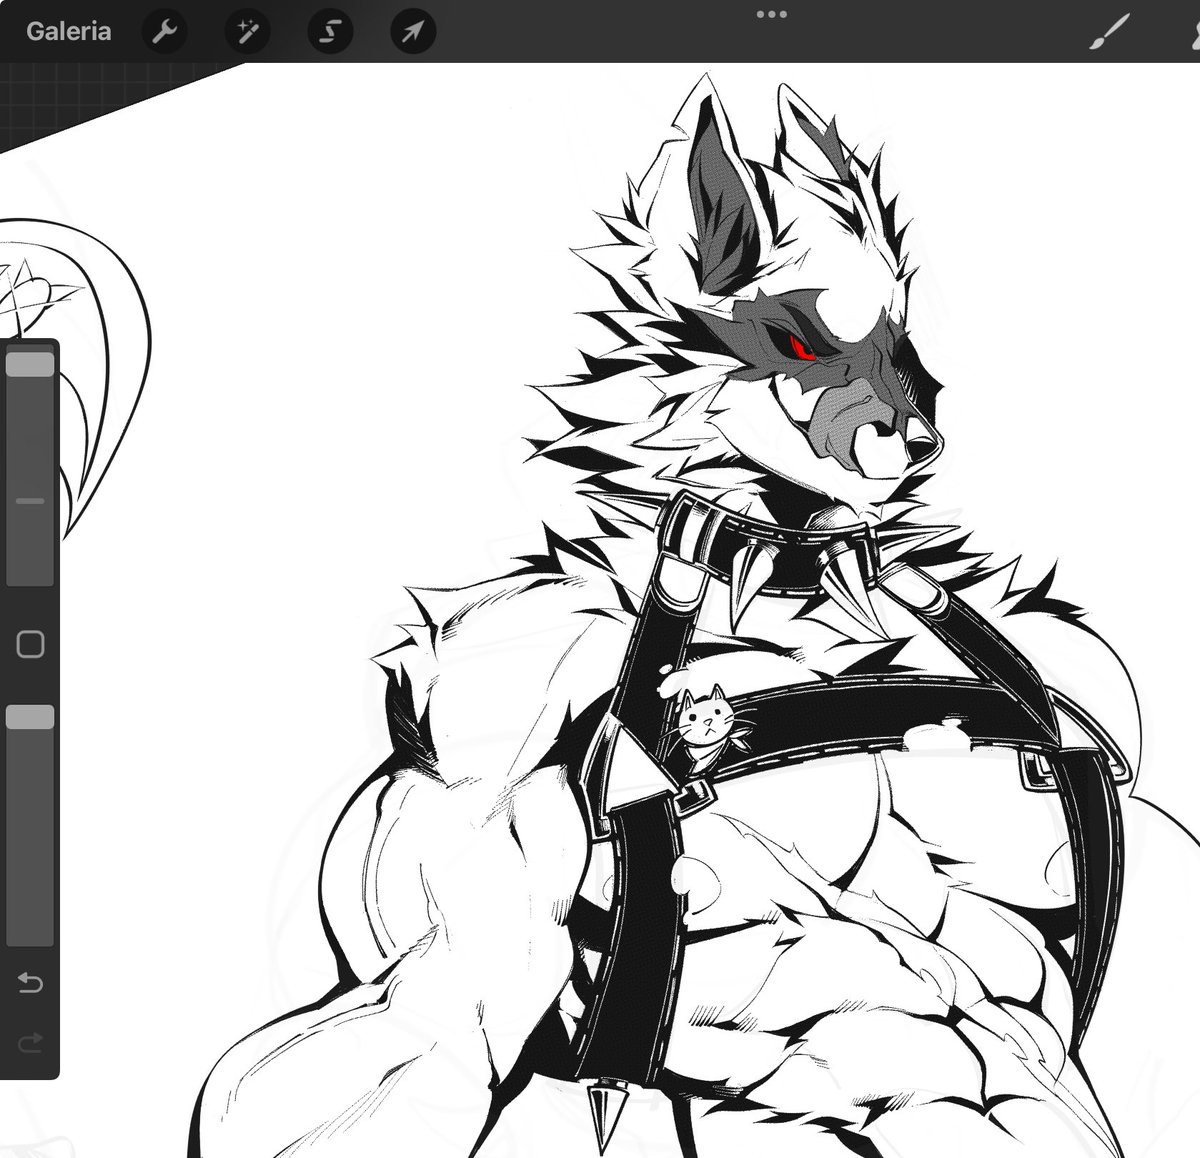Open the Actions menu with the wrench icon

[x=166, y=30]
